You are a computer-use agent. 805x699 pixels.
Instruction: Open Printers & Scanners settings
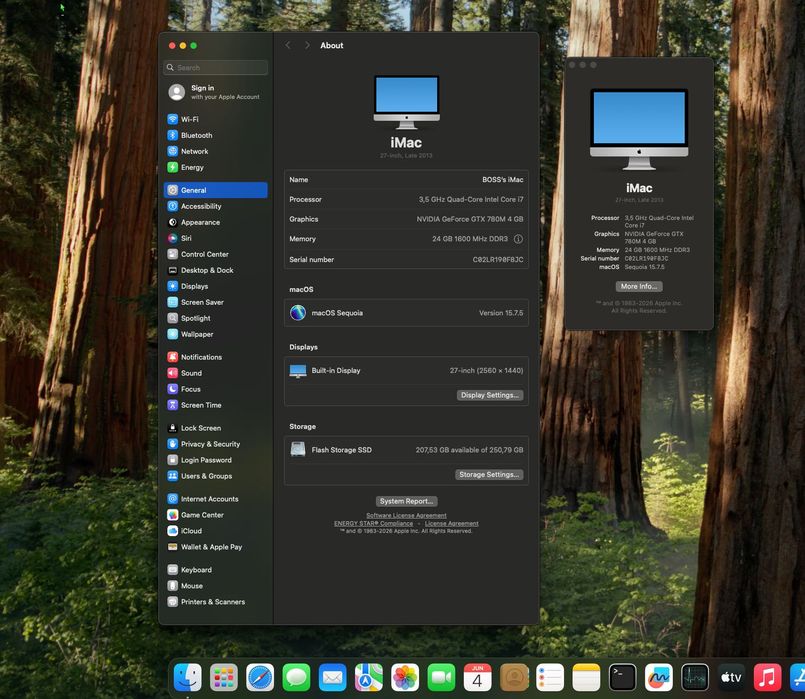pos(216,601)
